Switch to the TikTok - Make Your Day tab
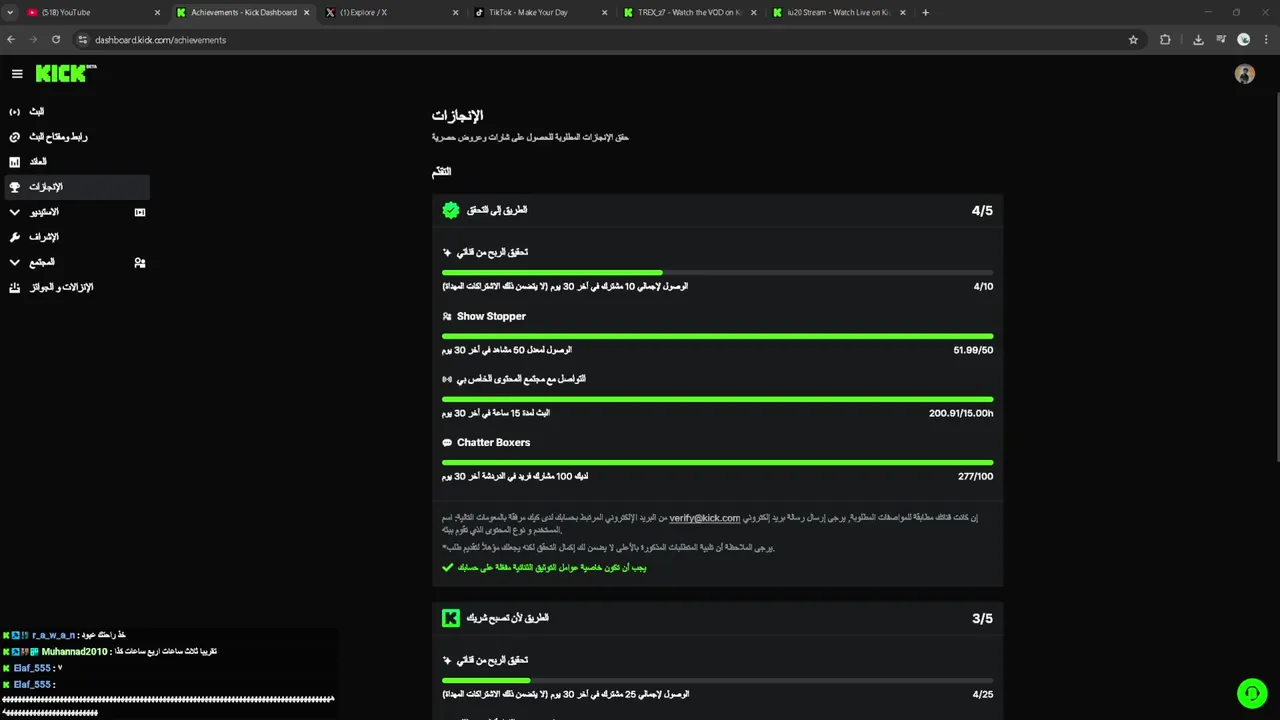This screenshot has width=1280, height=720. click(x=520, y=13)
